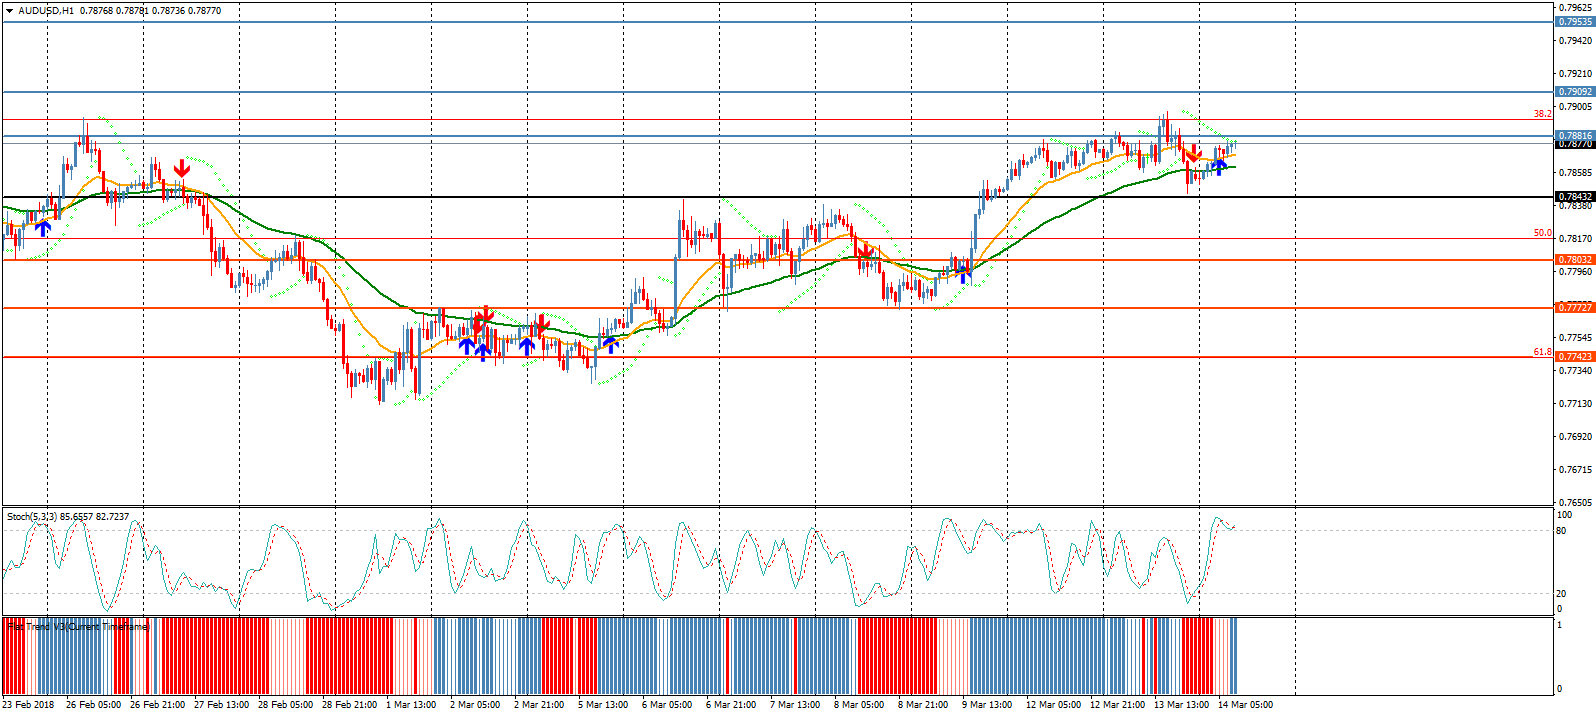Click the triangle beside the AUDUSD,H1 title
This screenshot has height=716, width=1596.
(9, 11)
